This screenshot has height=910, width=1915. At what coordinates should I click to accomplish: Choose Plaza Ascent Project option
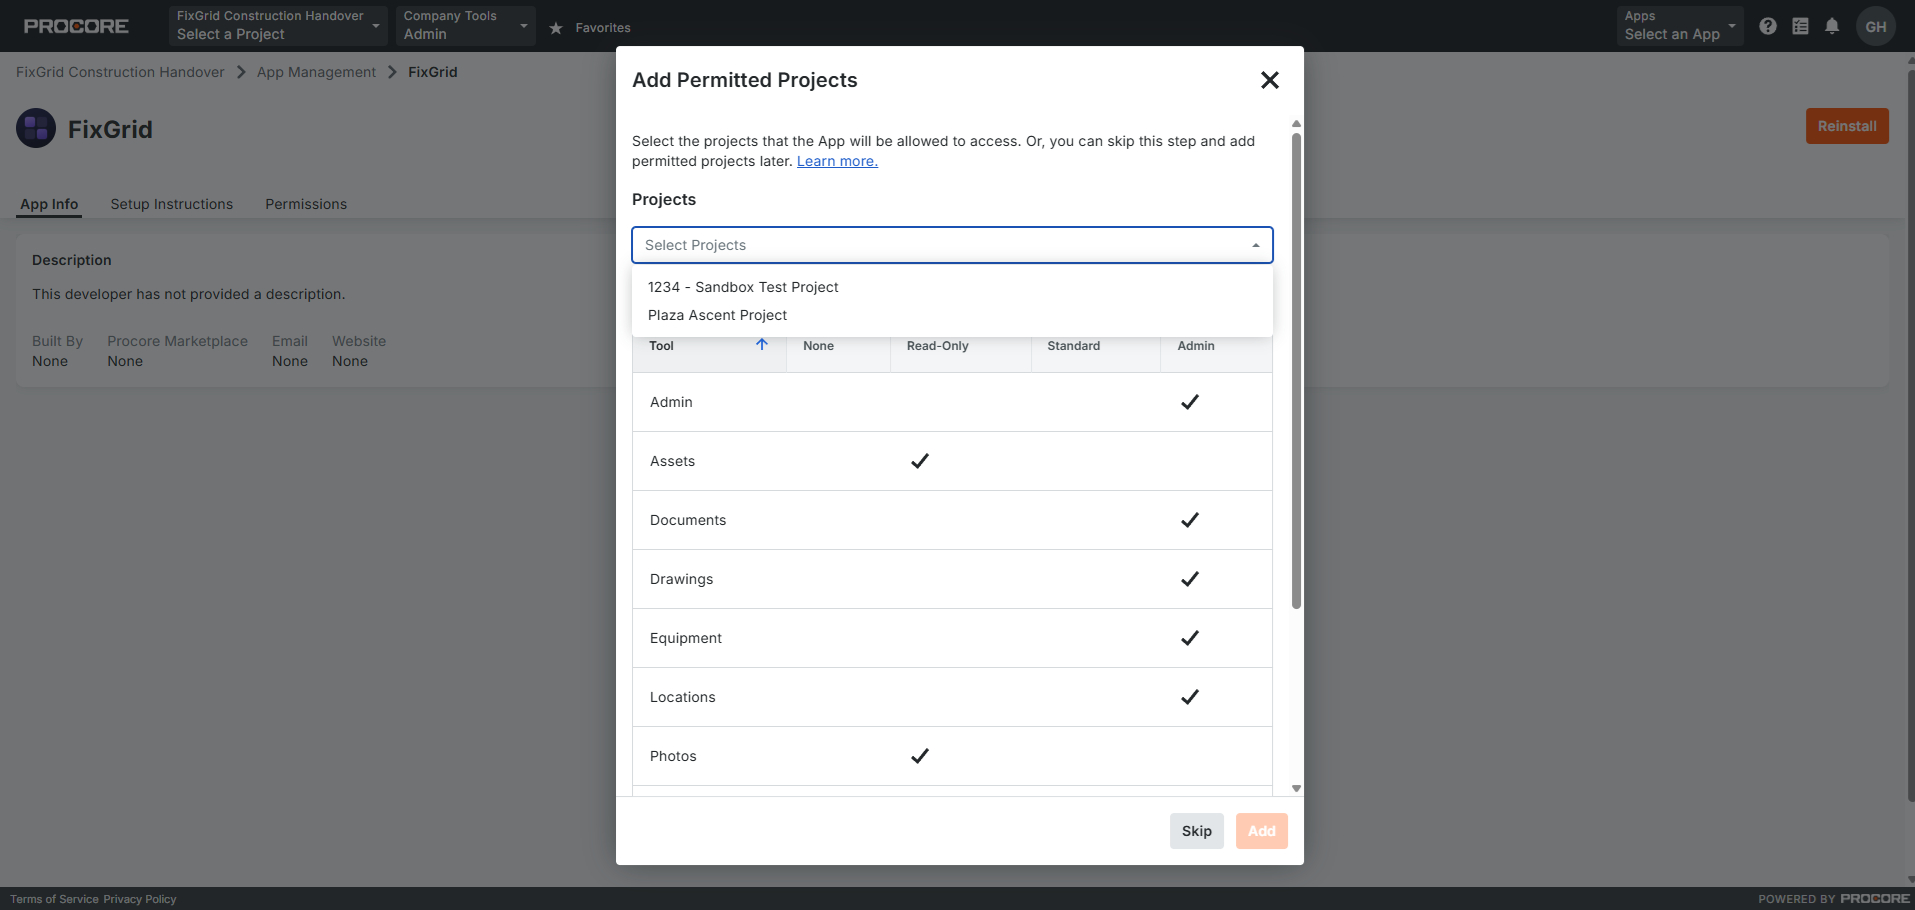point(952,315)
